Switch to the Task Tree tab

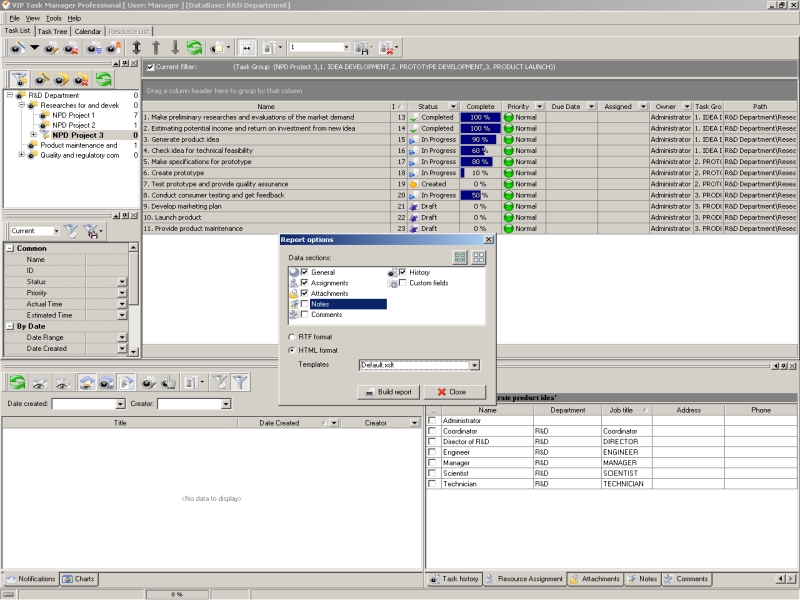coord(53,32)
